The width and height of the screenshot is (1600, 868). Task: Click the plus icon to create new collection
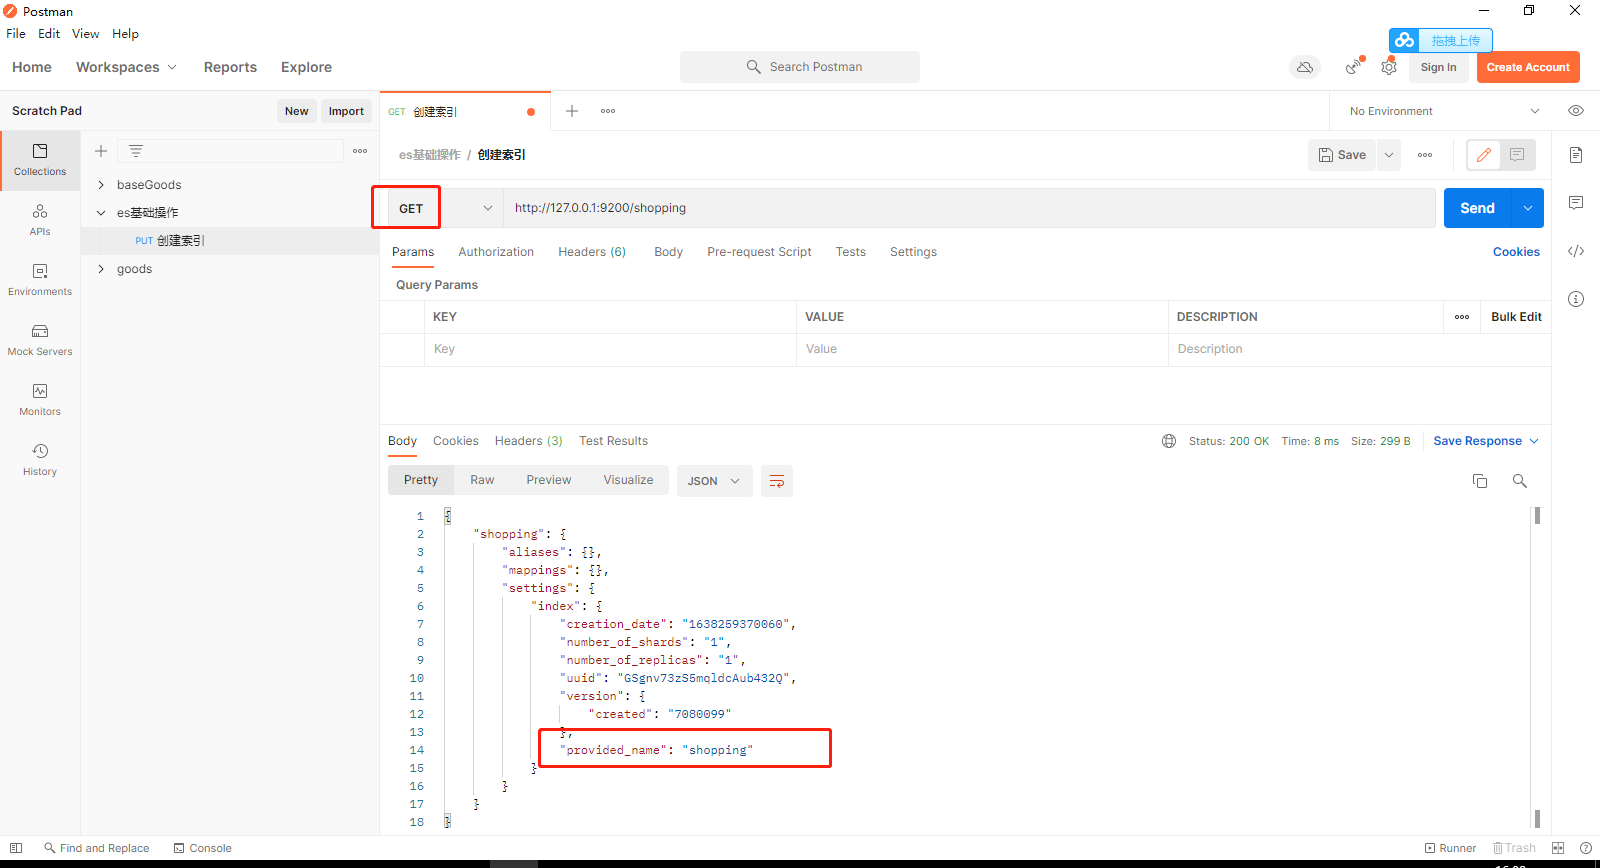(101, 151)
